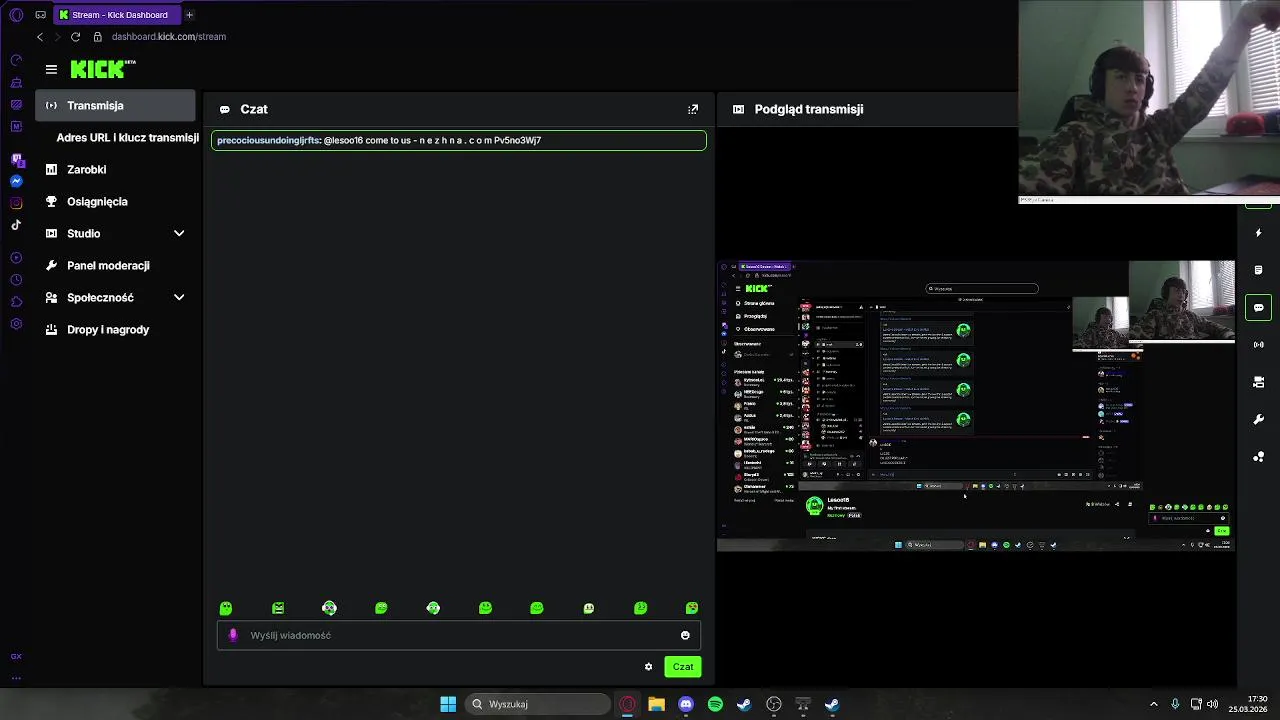1280x720 pixels.
Task: Open the Windows Start menu
Action: point(448,704)
